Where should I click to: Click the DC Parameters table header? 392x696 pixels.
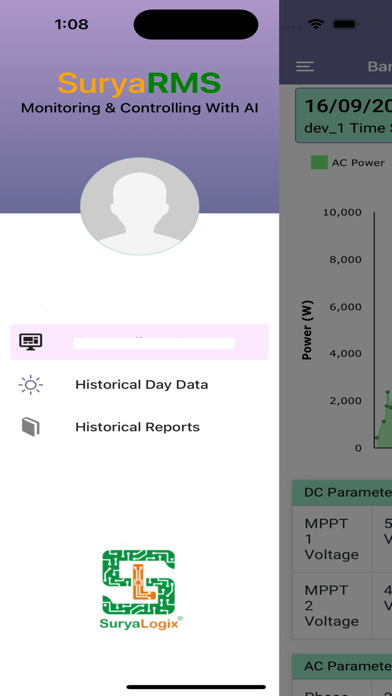342,493
